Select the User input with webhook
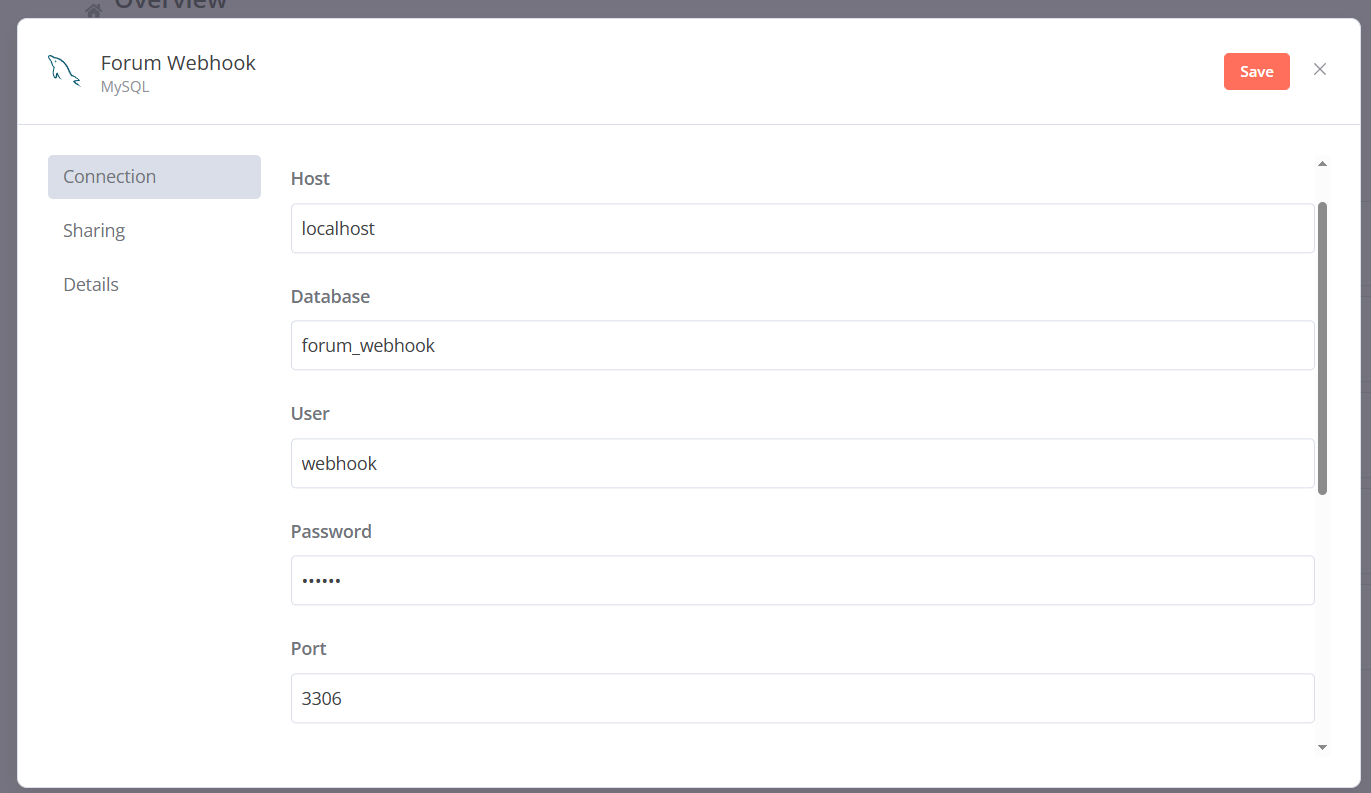The width and height of the screenshot is (1371, 793). 802,464
